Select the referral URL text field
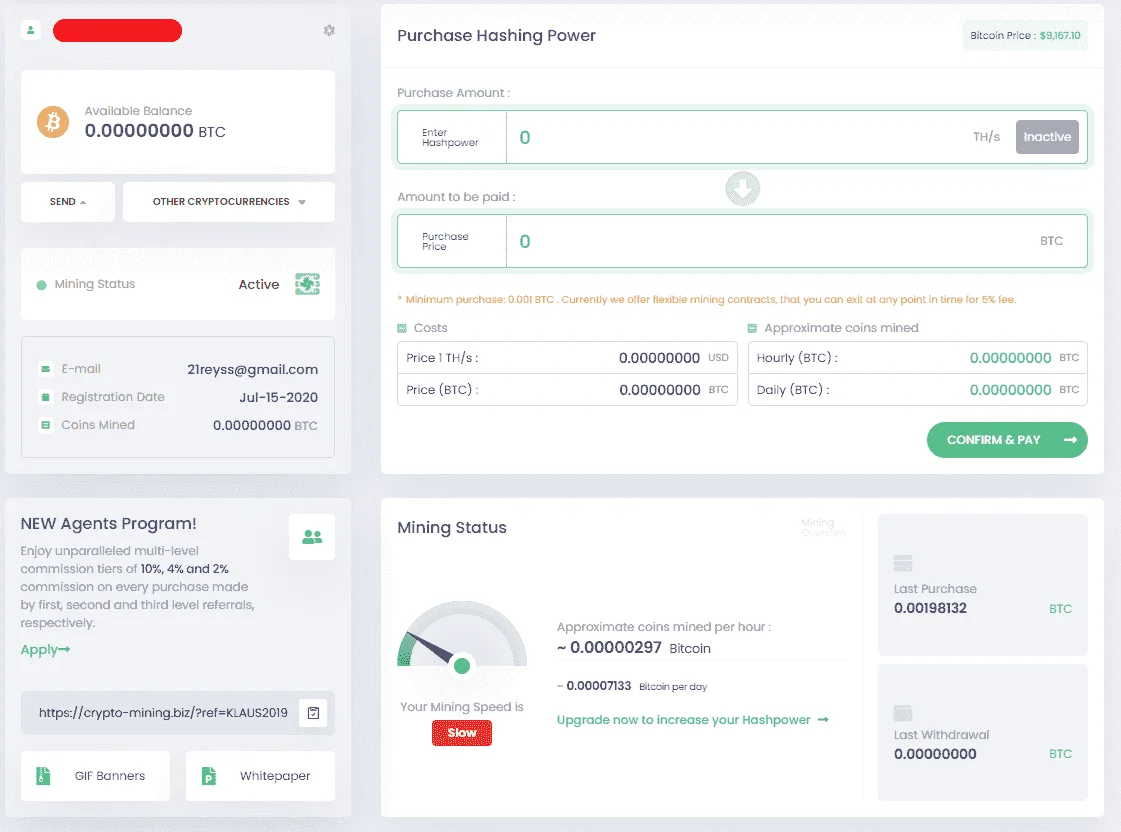1121x832 pixels. pos(163,713)
